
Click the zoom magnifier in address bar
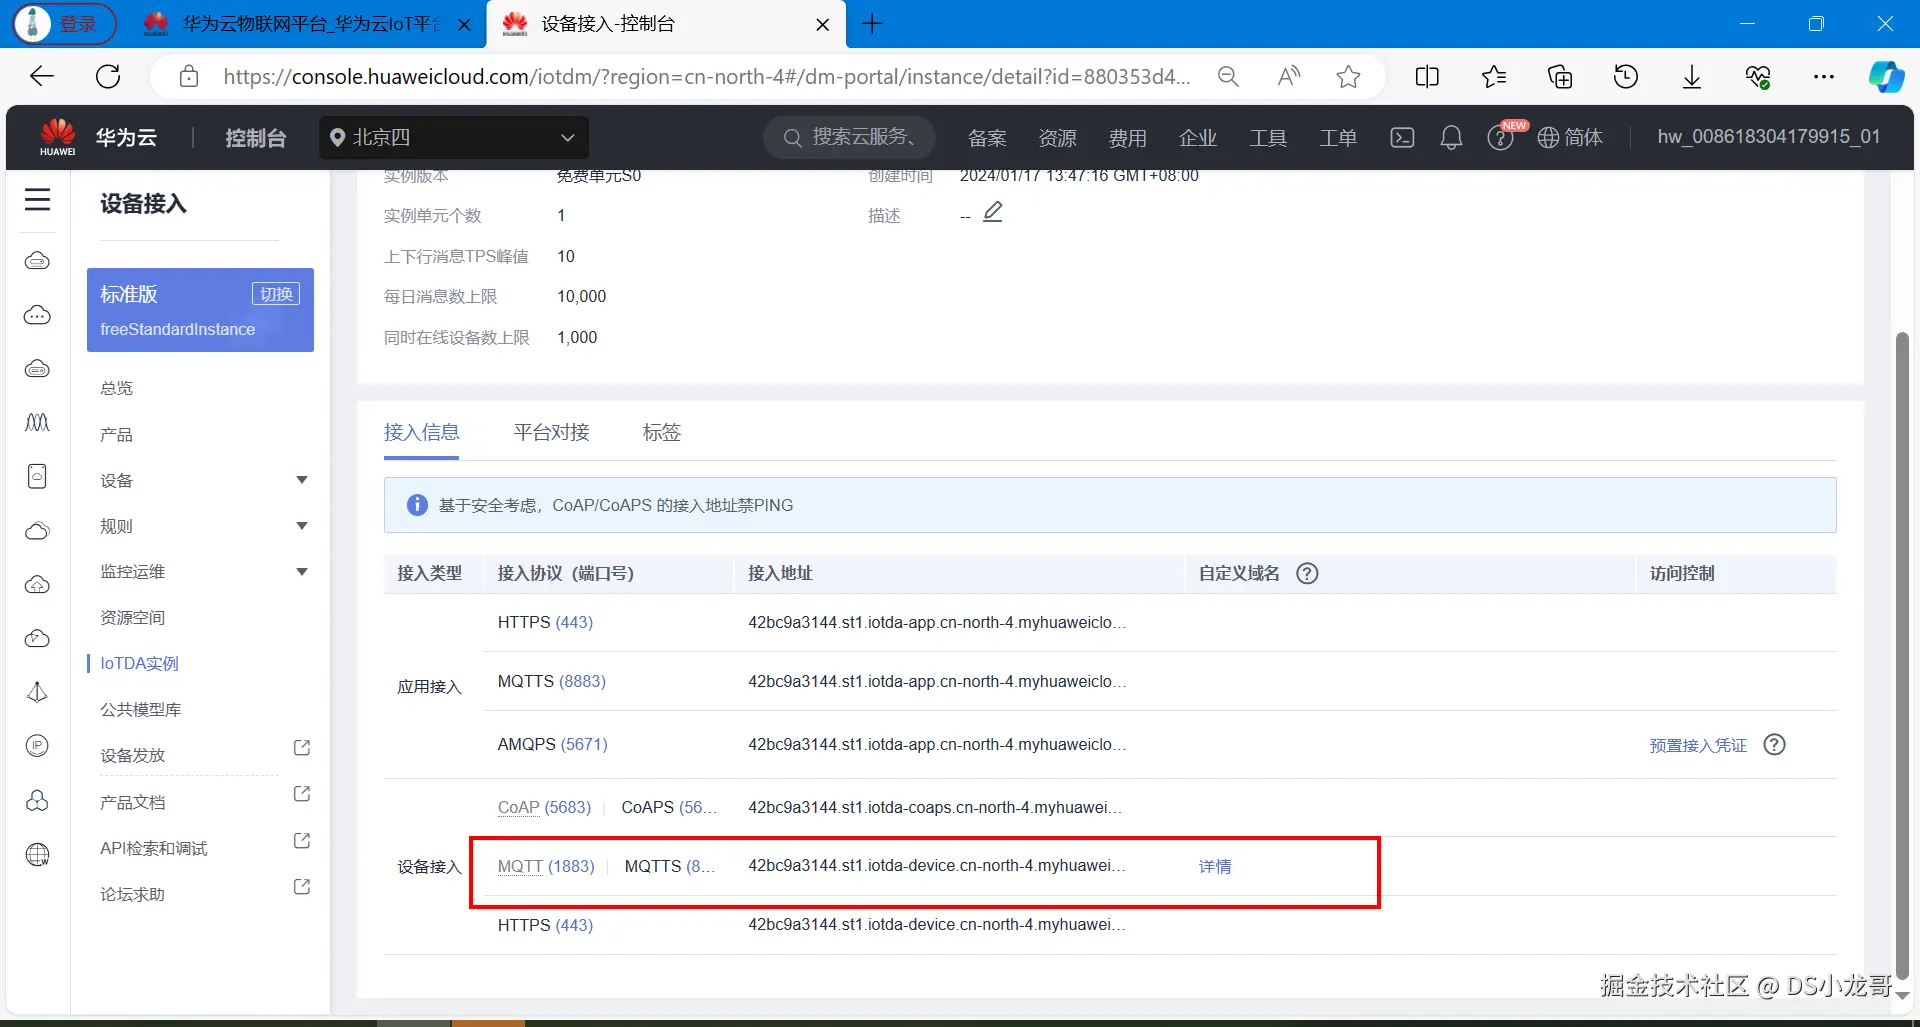(x=1228, y=76)
